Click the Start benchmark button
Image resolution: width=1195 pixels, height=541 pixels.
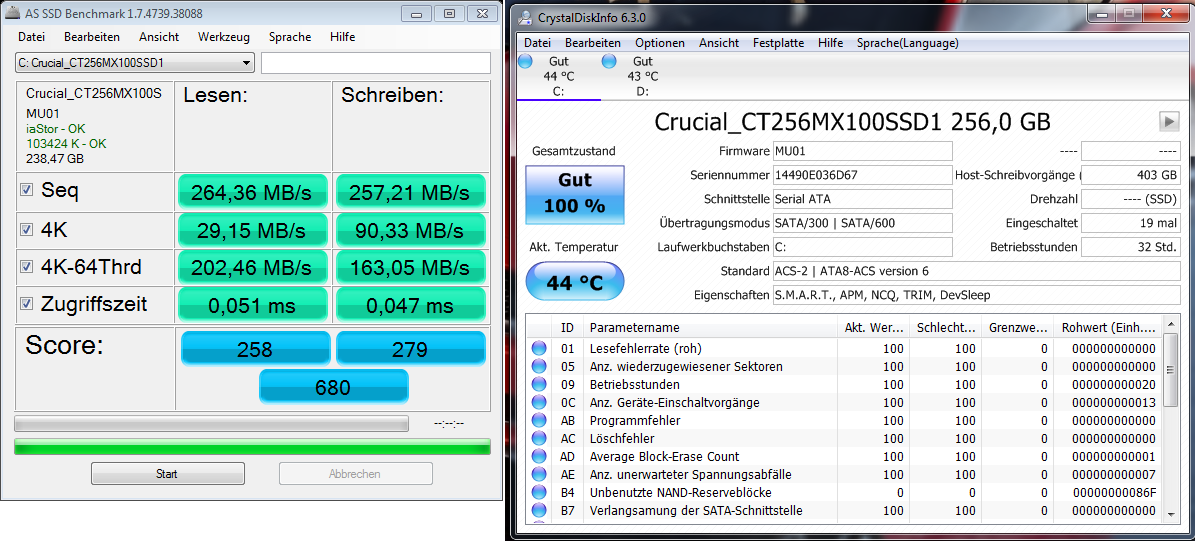pyautogui.click(x=167, y=473)
